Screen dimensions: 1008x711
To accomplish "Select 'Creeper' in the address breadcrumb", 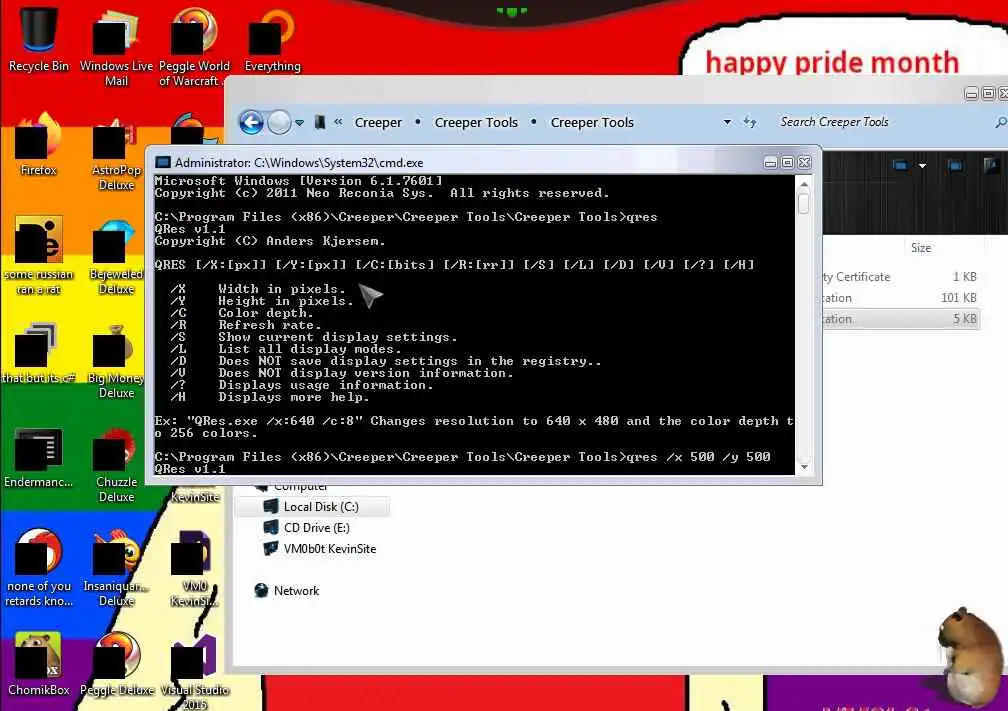I will (x=378, y=122).
